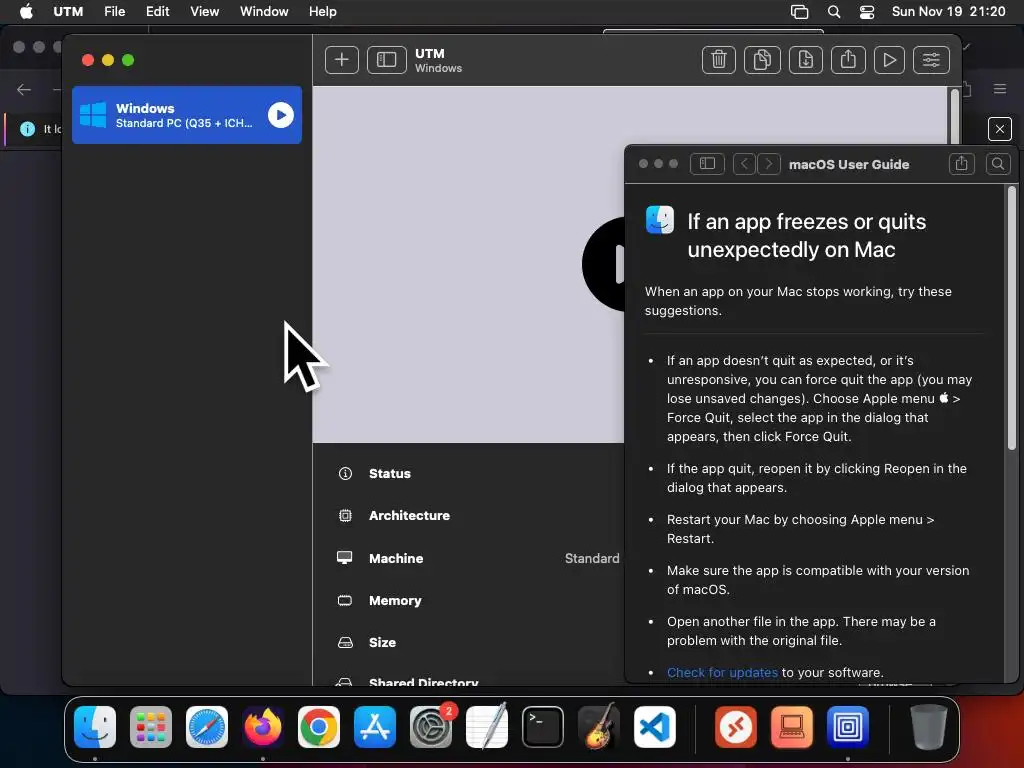Select the Machine row in VM details
The image size is (1024, 768).
[468, 558]
